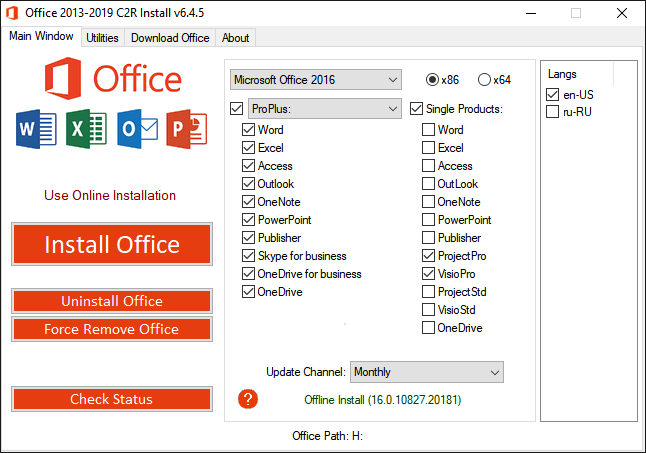Viewport: 646px width, 453px height.
Task: Switch to the Main Window tab
Action: point(41,36)
